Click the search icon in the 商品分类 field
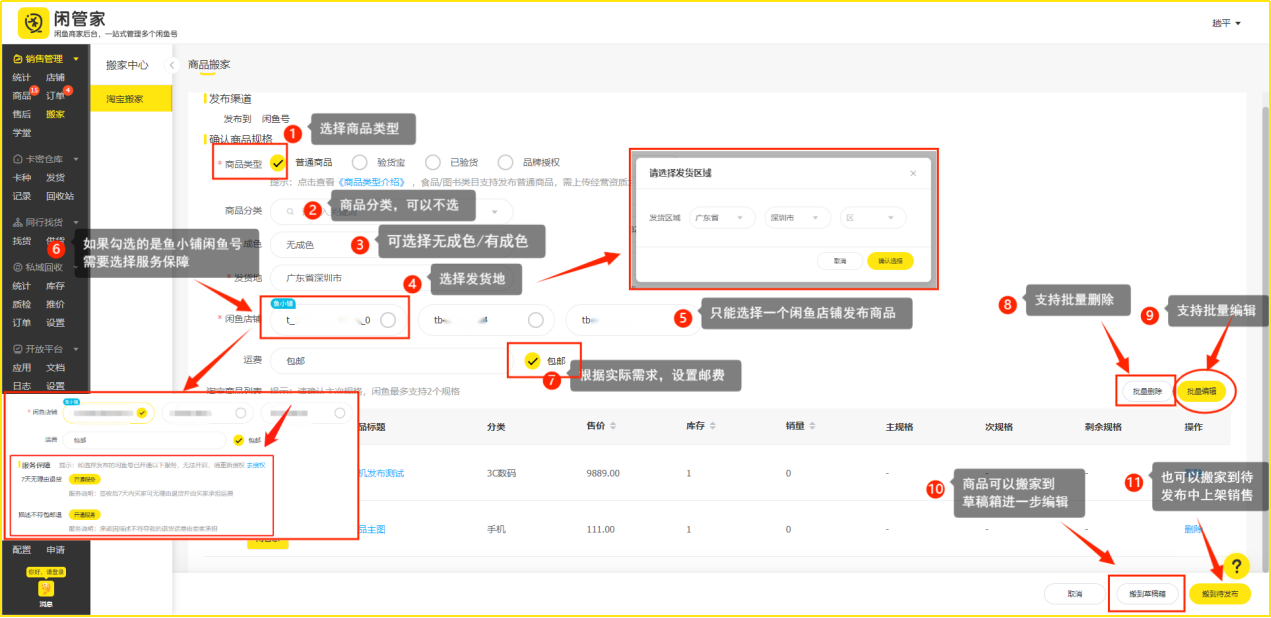 290,211
